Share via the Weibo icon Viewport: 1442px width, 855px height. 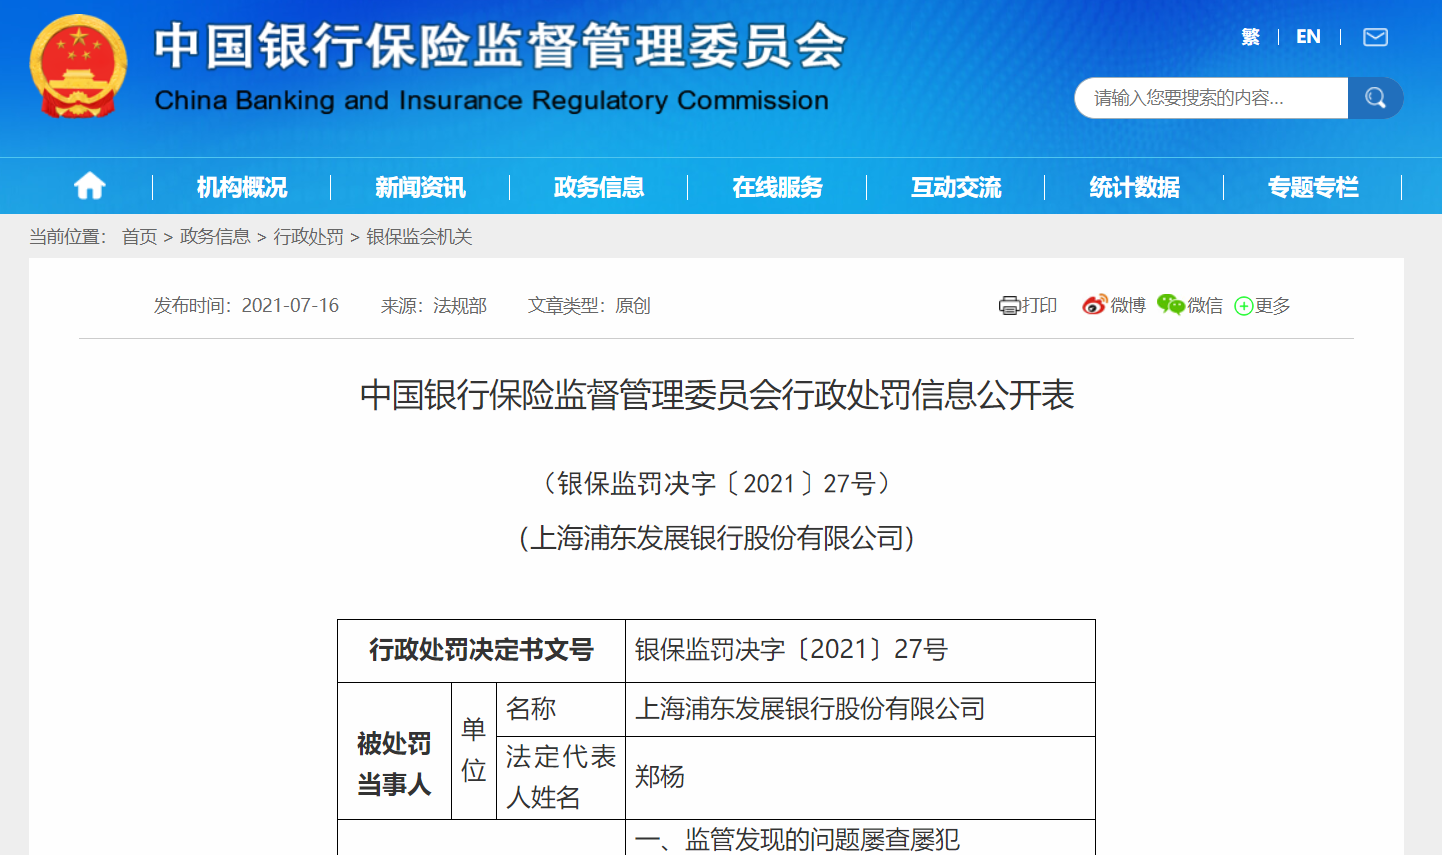point(1095,305)
